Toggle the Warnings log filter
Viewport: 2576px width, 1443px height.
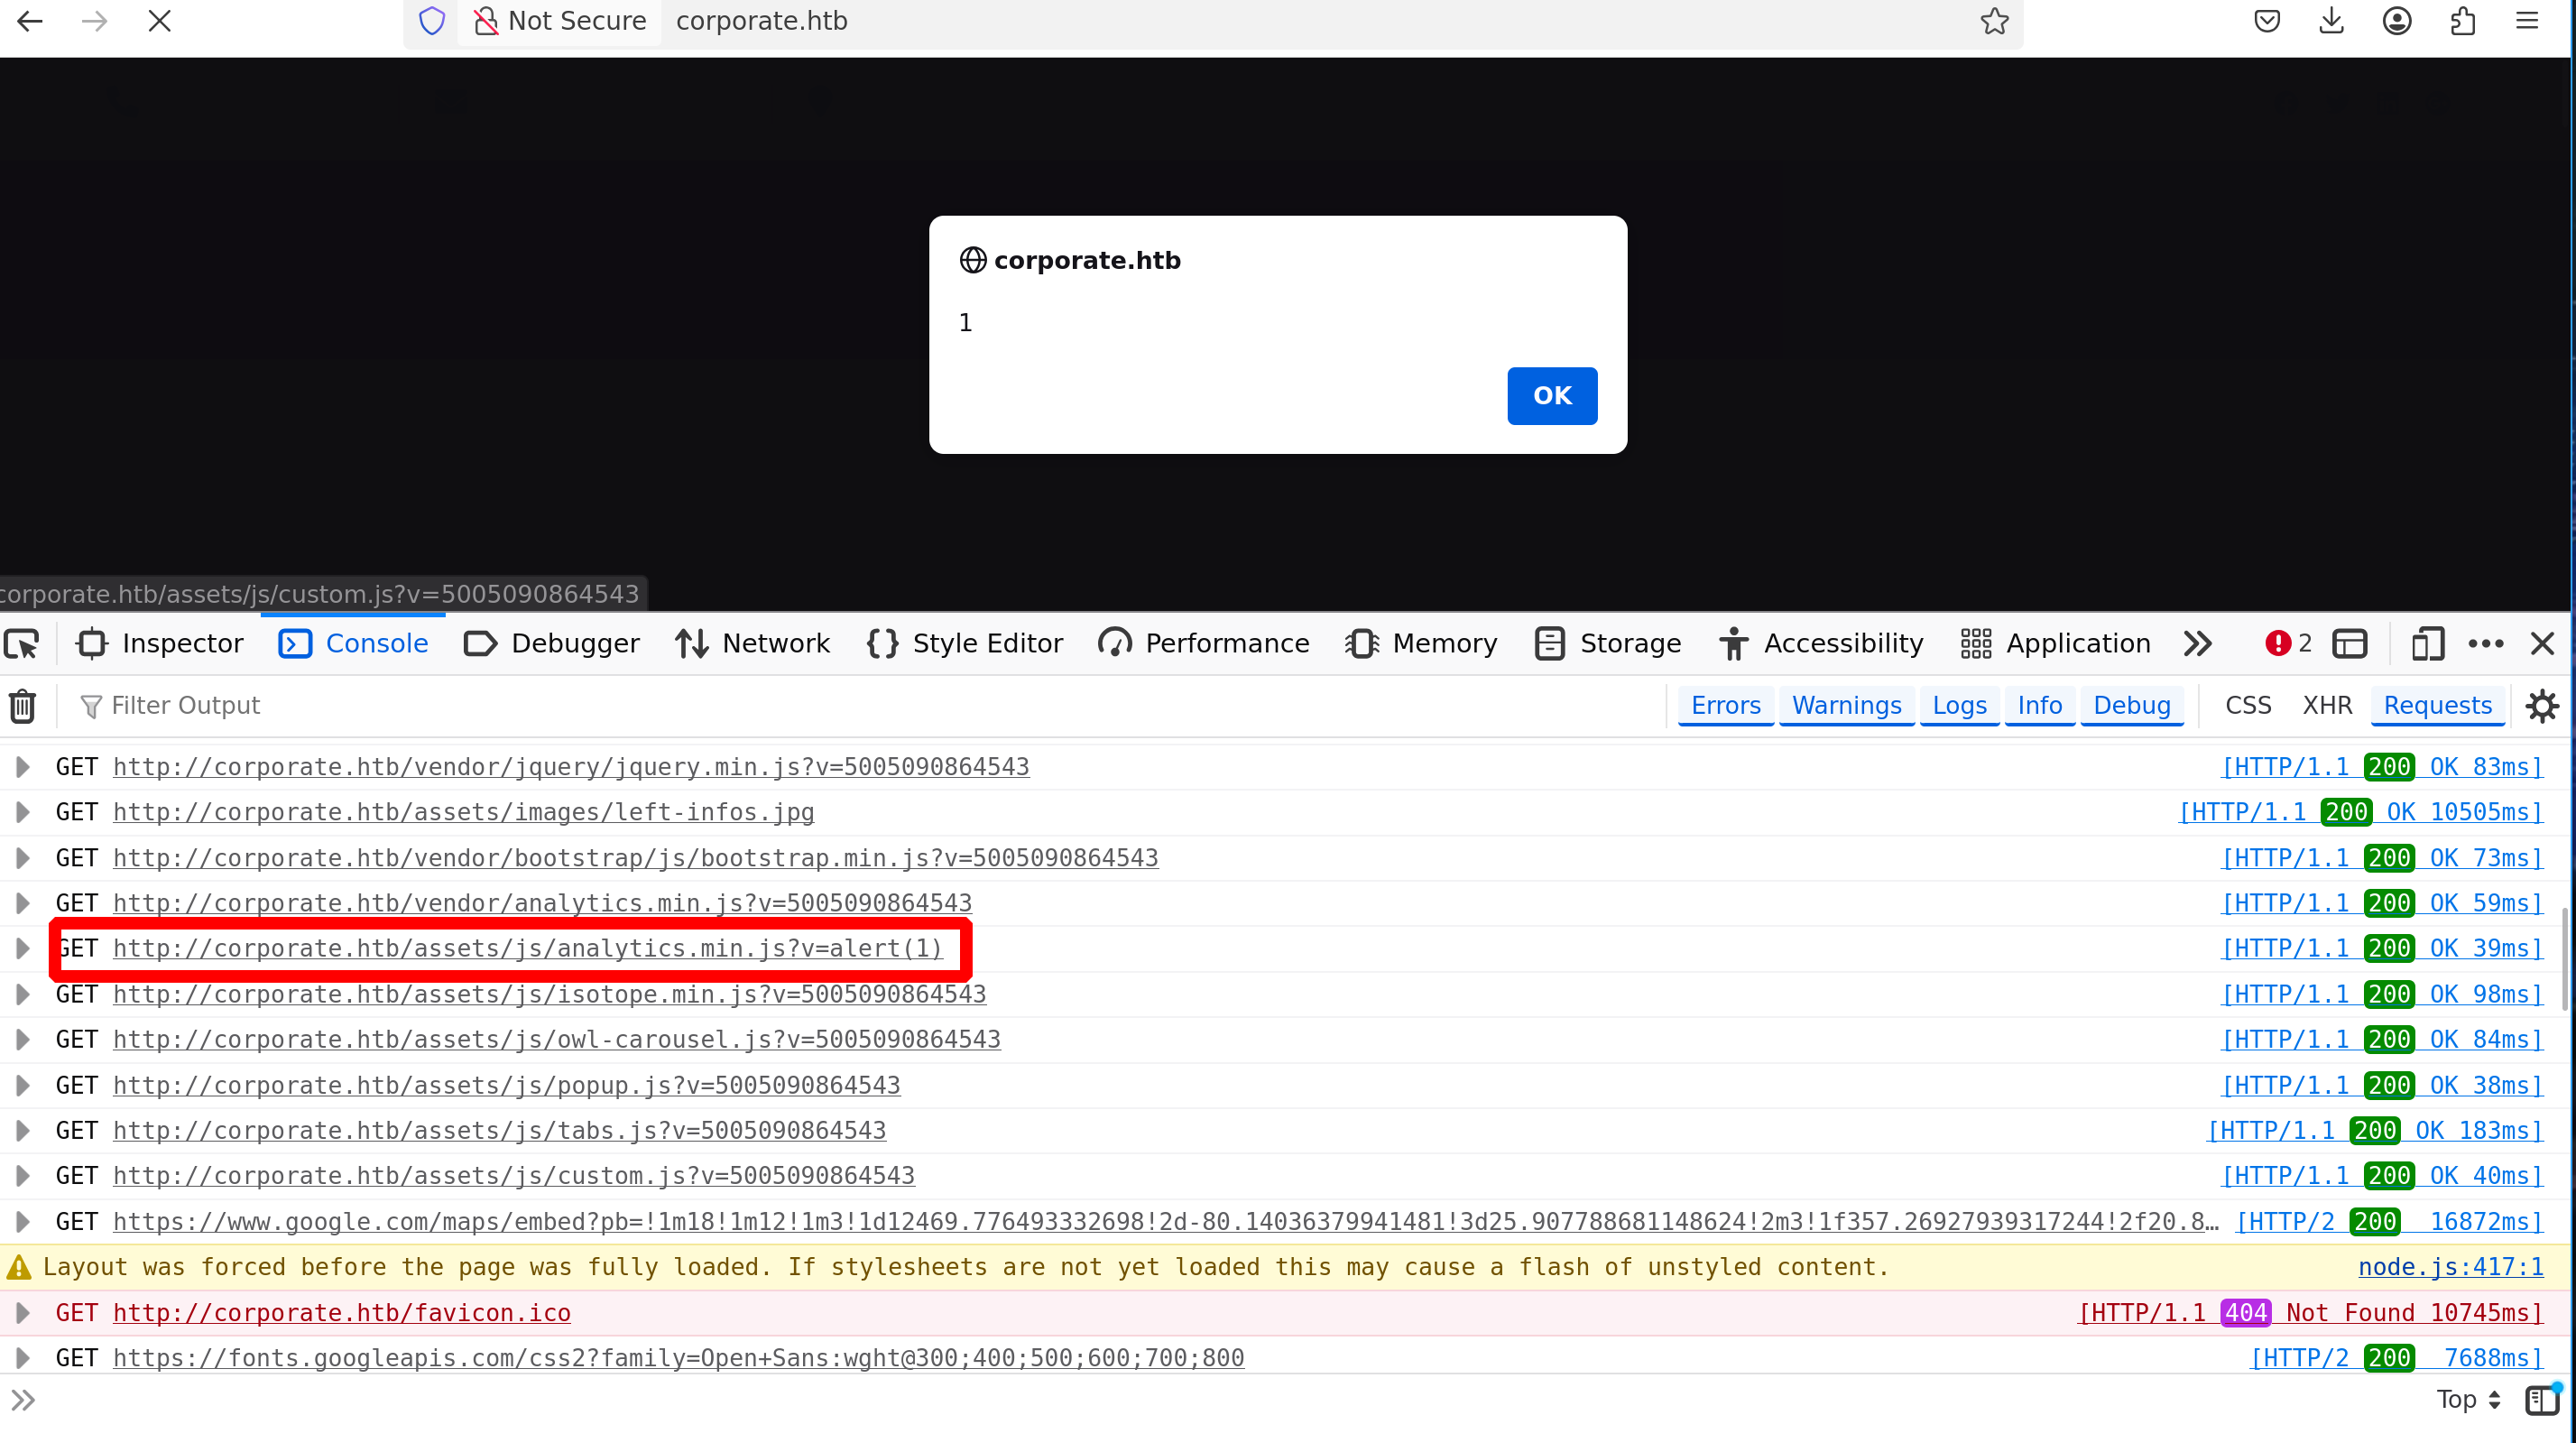point(1846,705)
